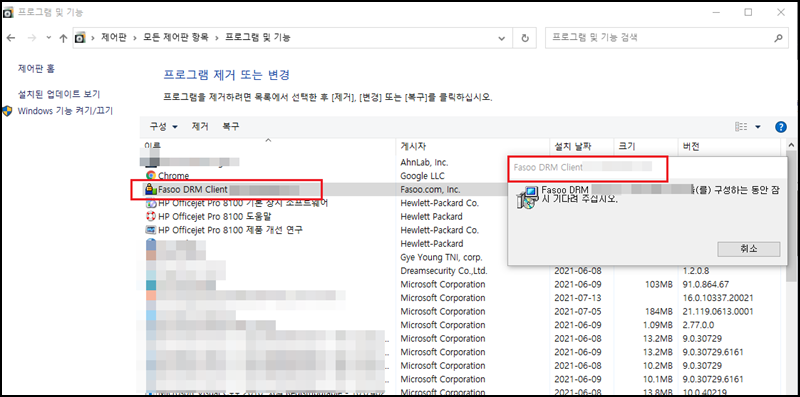Viewport: 800px width, 397px height.
Task: Click the version 1.2.0.8 cell
Action: (x=697, y=270)
